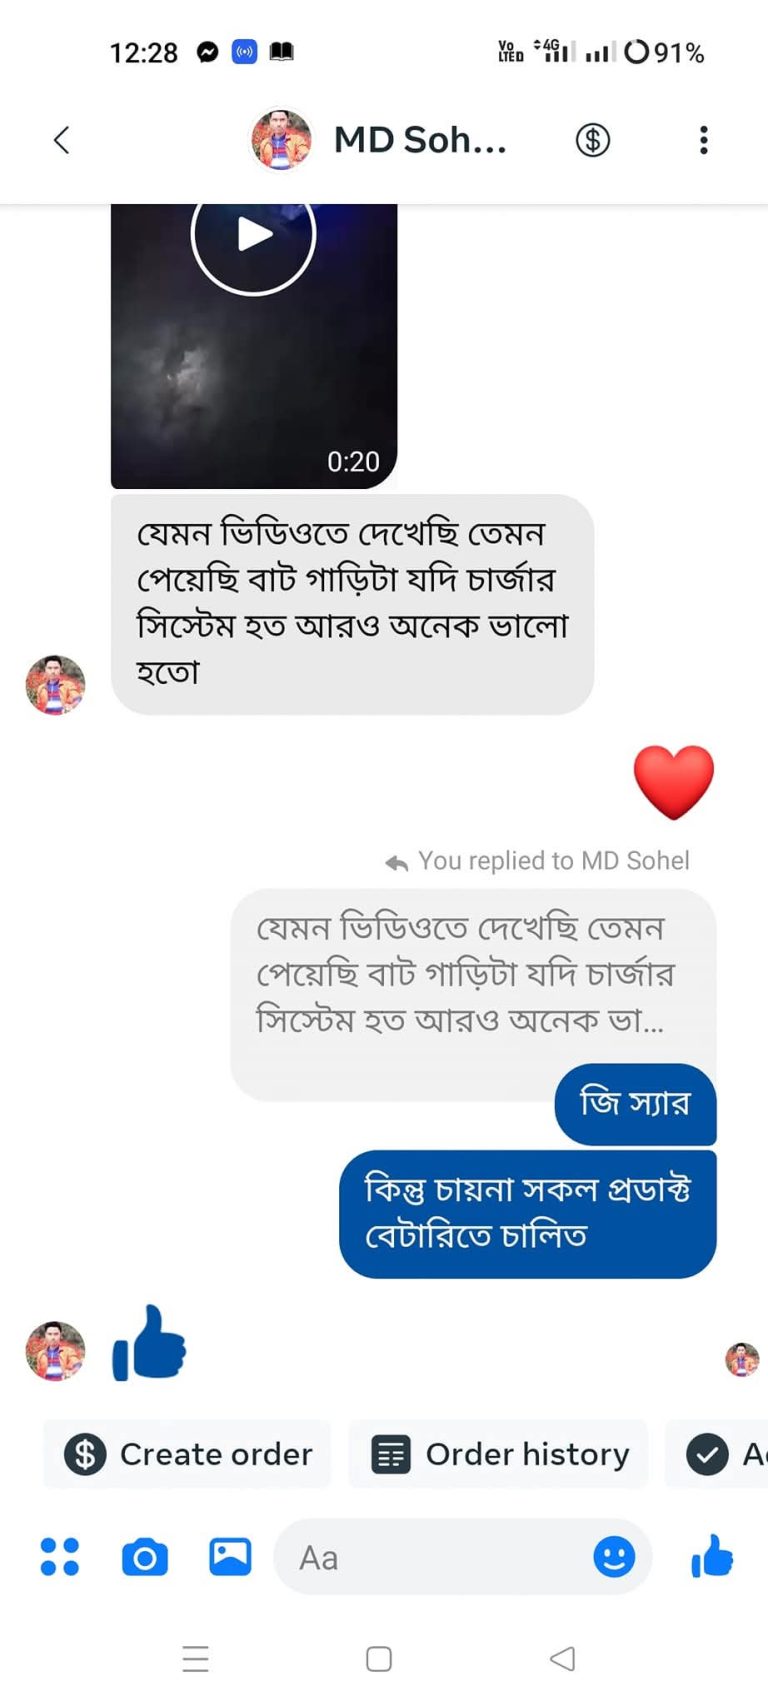Play the 0:20 video message
Screen dimensions: 768x1706
253,235
